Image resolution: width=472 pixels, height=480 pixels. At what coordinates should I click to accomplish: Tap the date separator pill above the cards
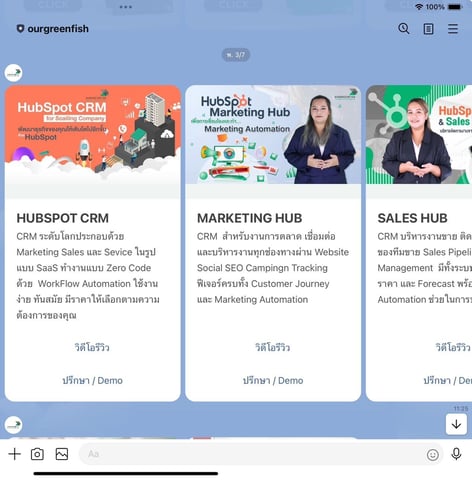point(236,55)
